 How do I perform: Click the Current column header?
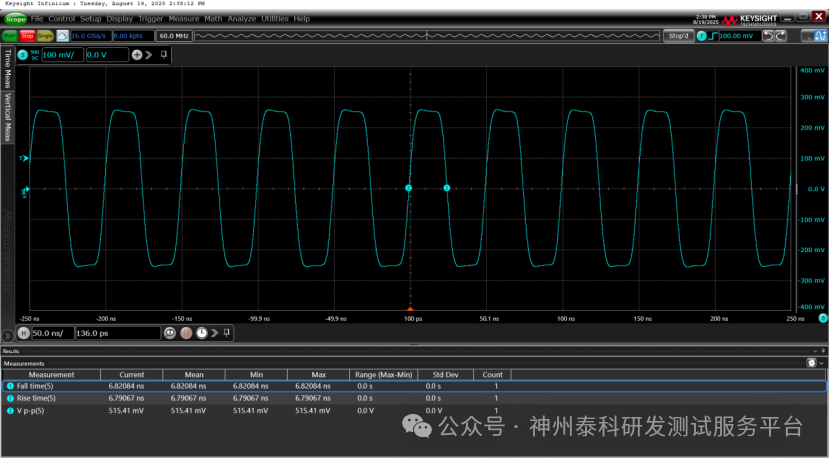point(132,374)
